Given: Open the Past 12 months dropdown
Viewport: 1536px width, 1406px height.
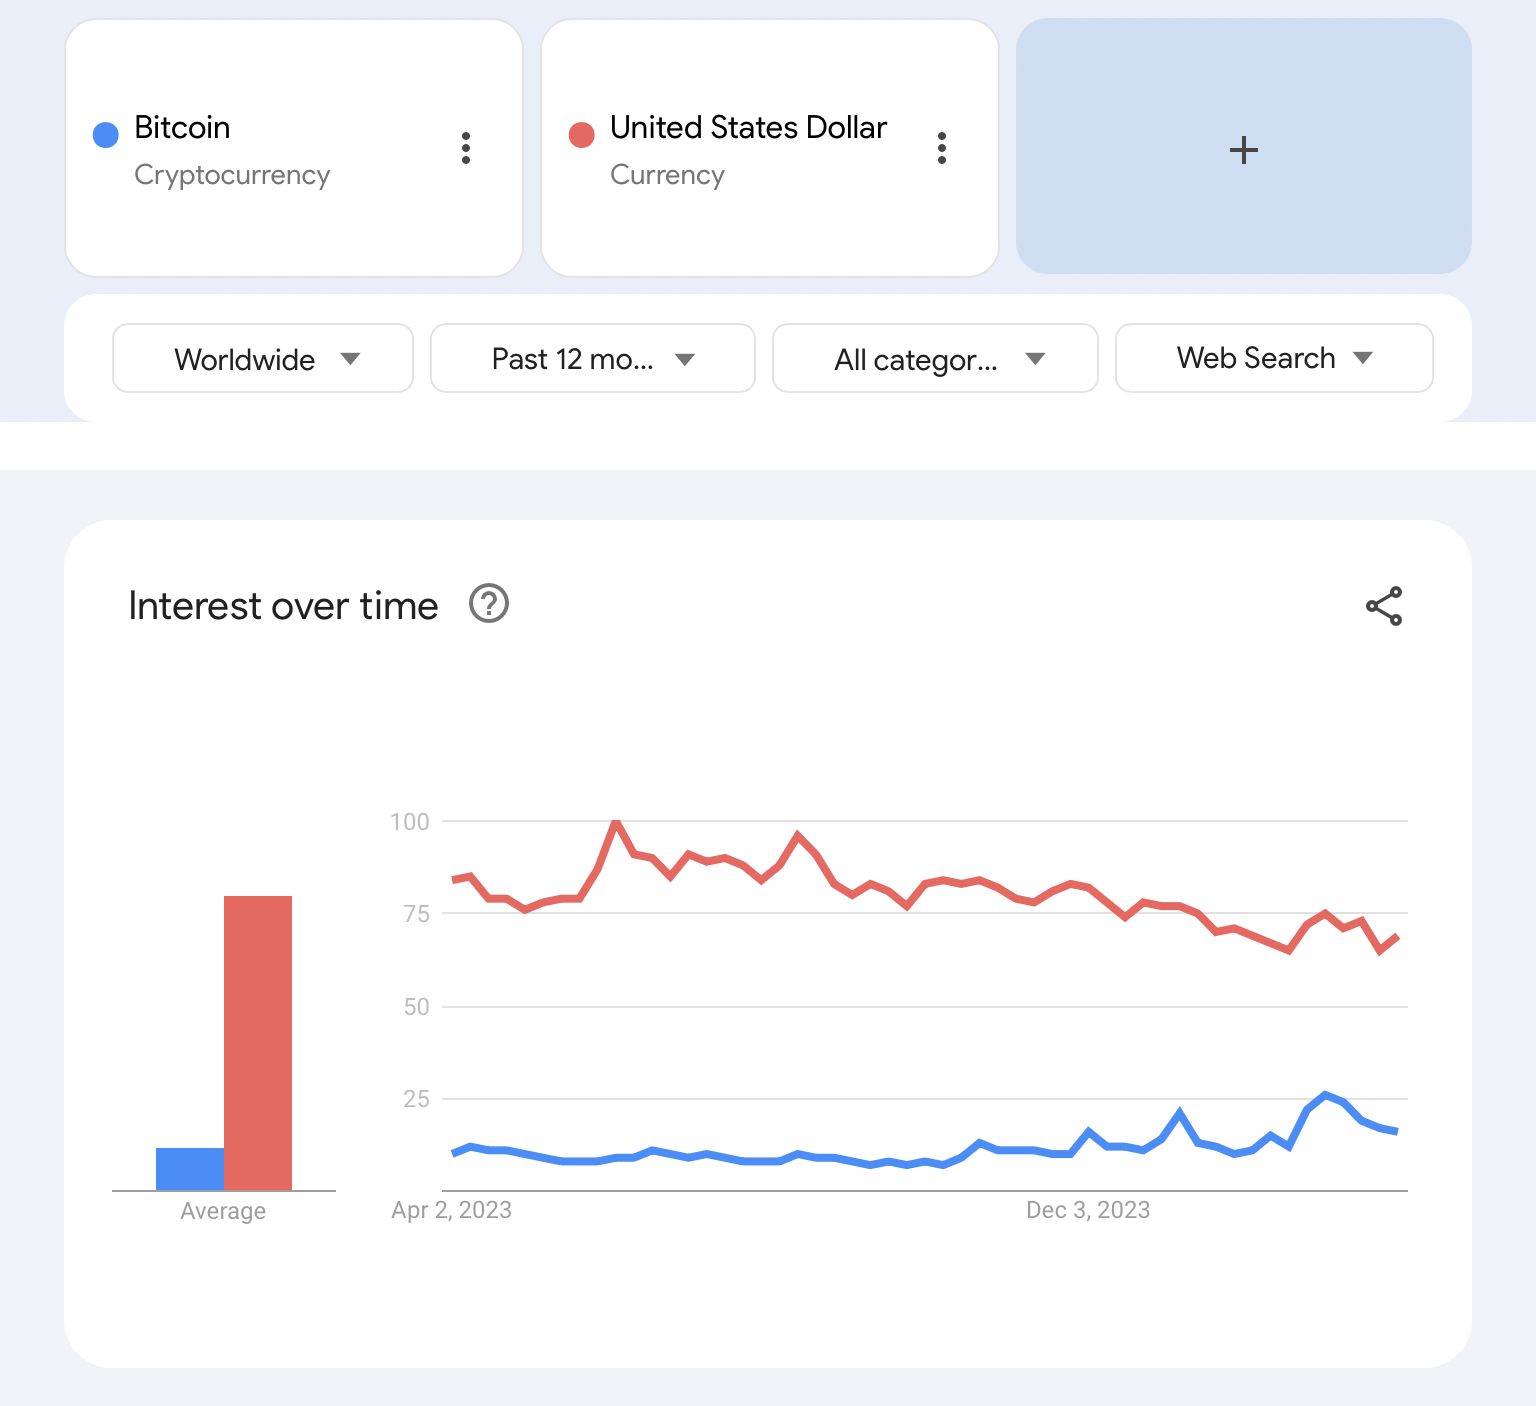Looking at the screenshot, I should 592,359.
